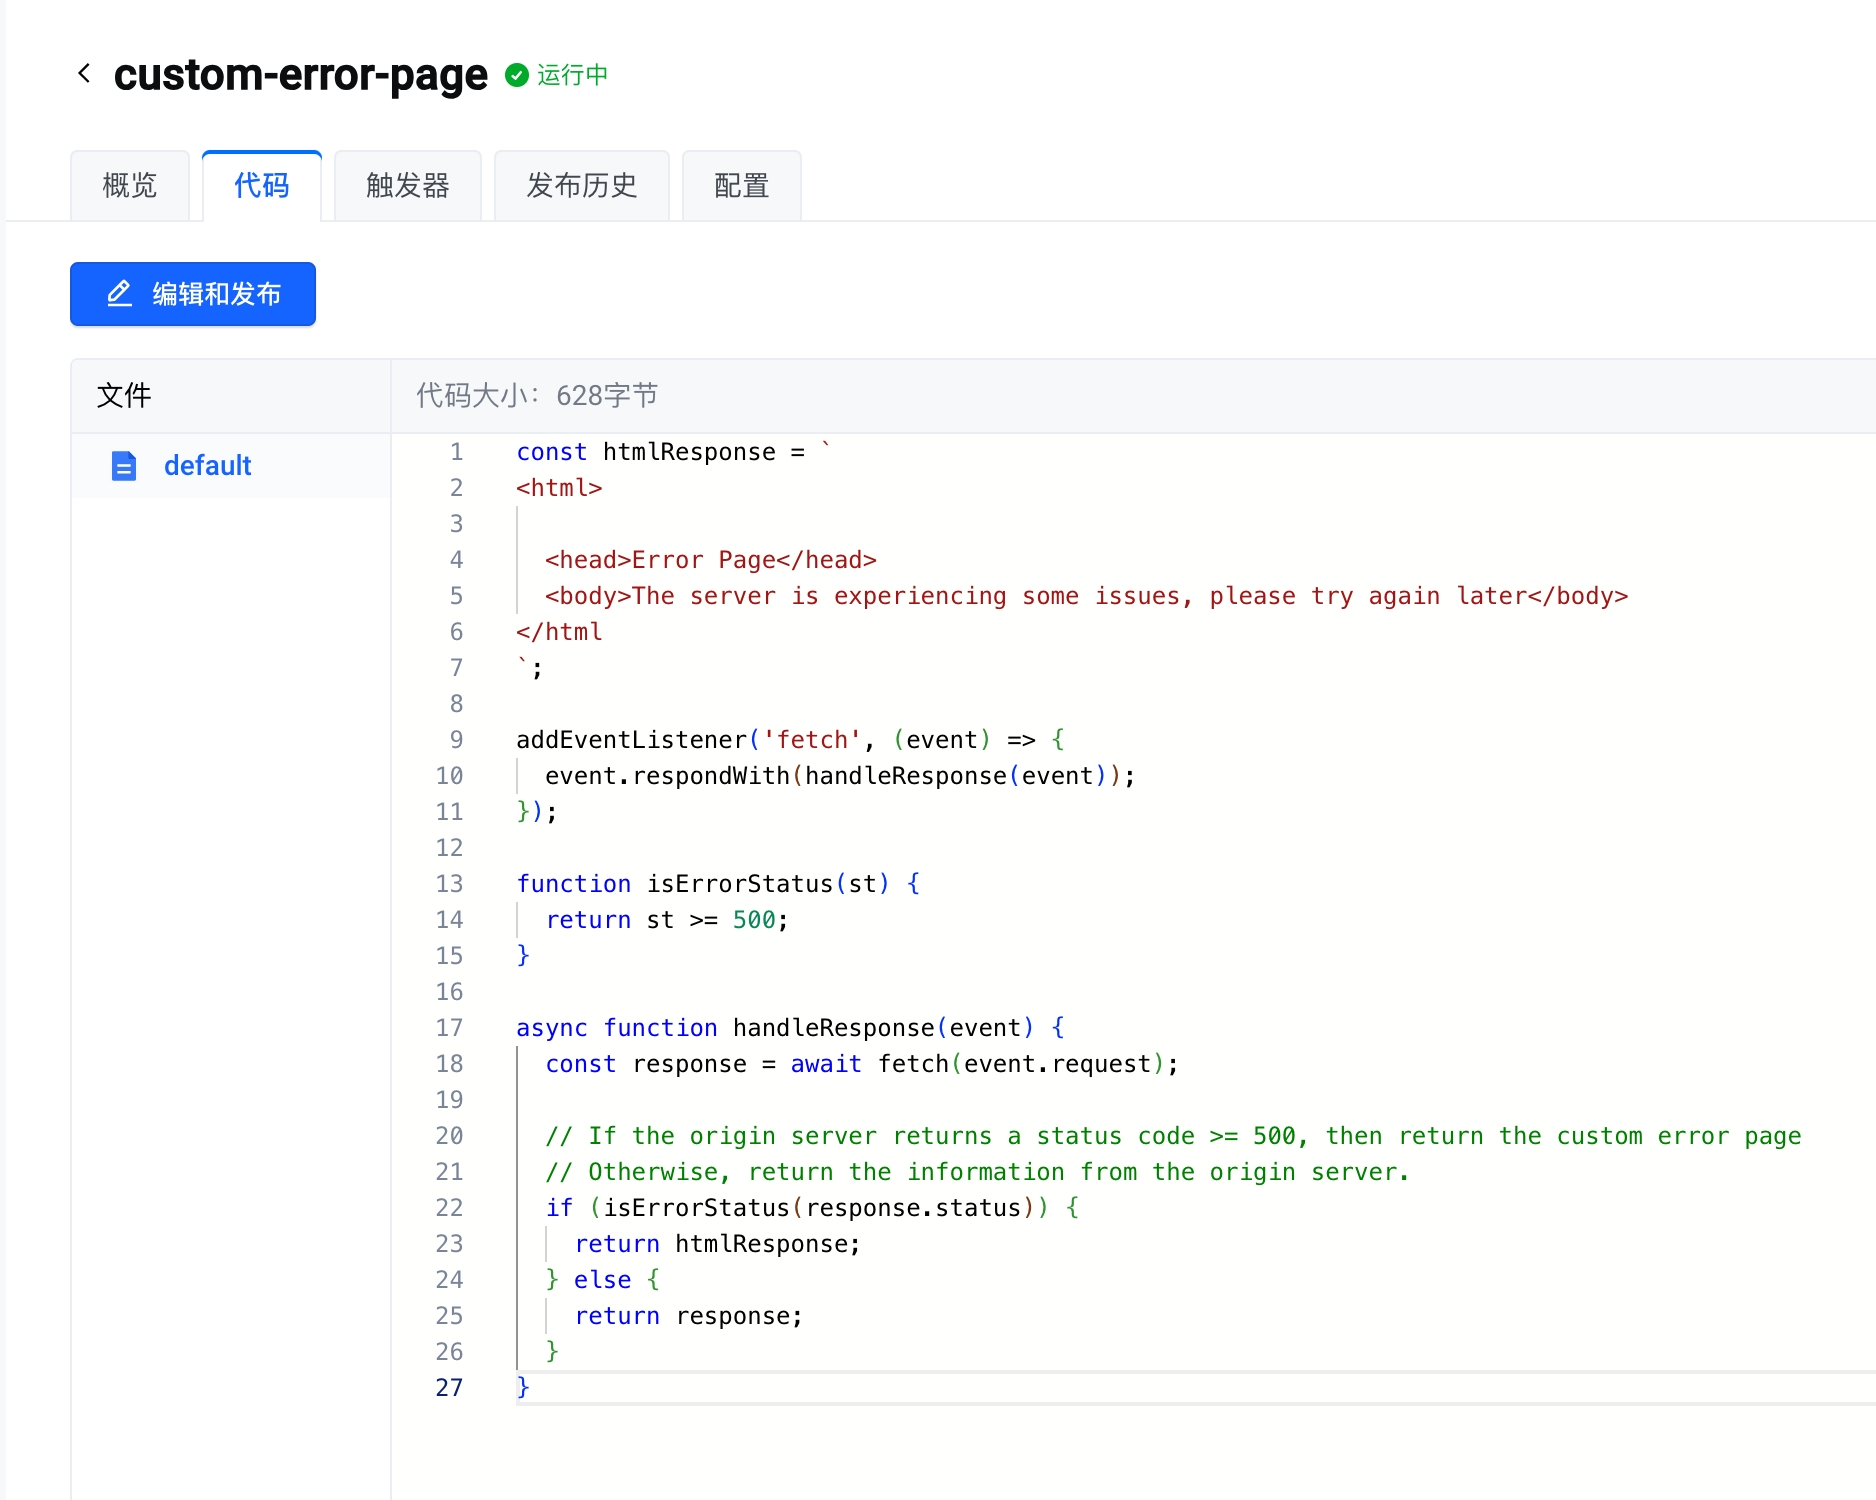The image size is (1876, 1500).
Task: Click the </html closing tag on line 6
Action: (559, 632)
